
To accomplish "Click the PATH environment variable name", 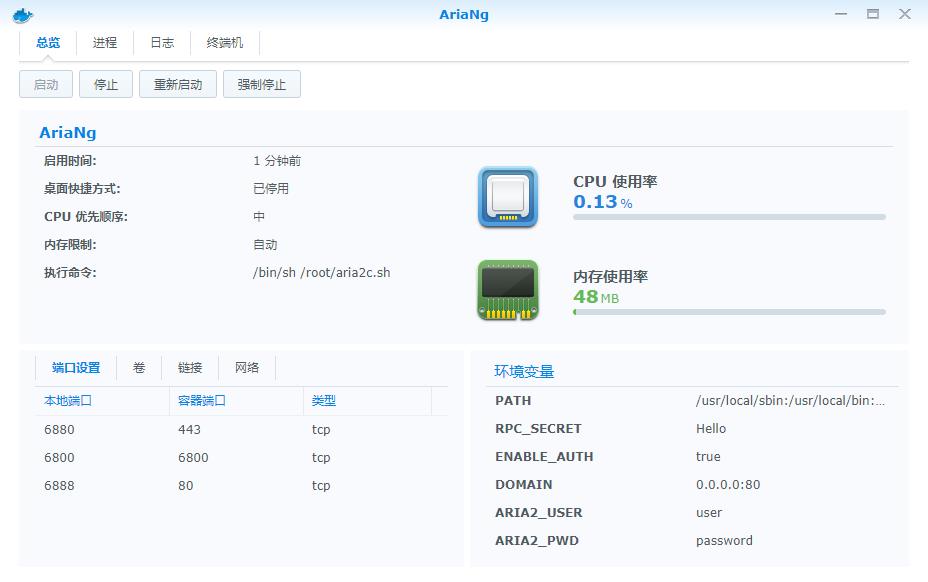I will (x=513, y=401).
